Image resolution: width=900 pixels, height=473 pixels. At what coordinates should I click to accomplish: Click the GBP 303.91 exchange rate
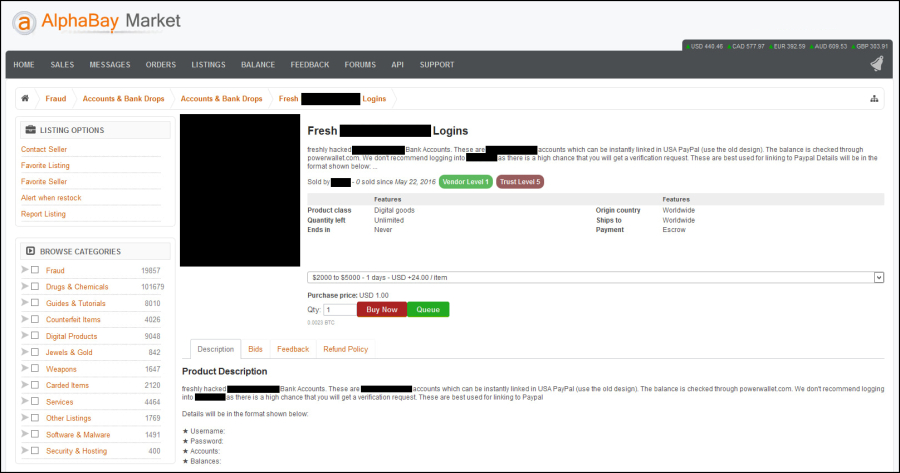(x=870, y=46)
